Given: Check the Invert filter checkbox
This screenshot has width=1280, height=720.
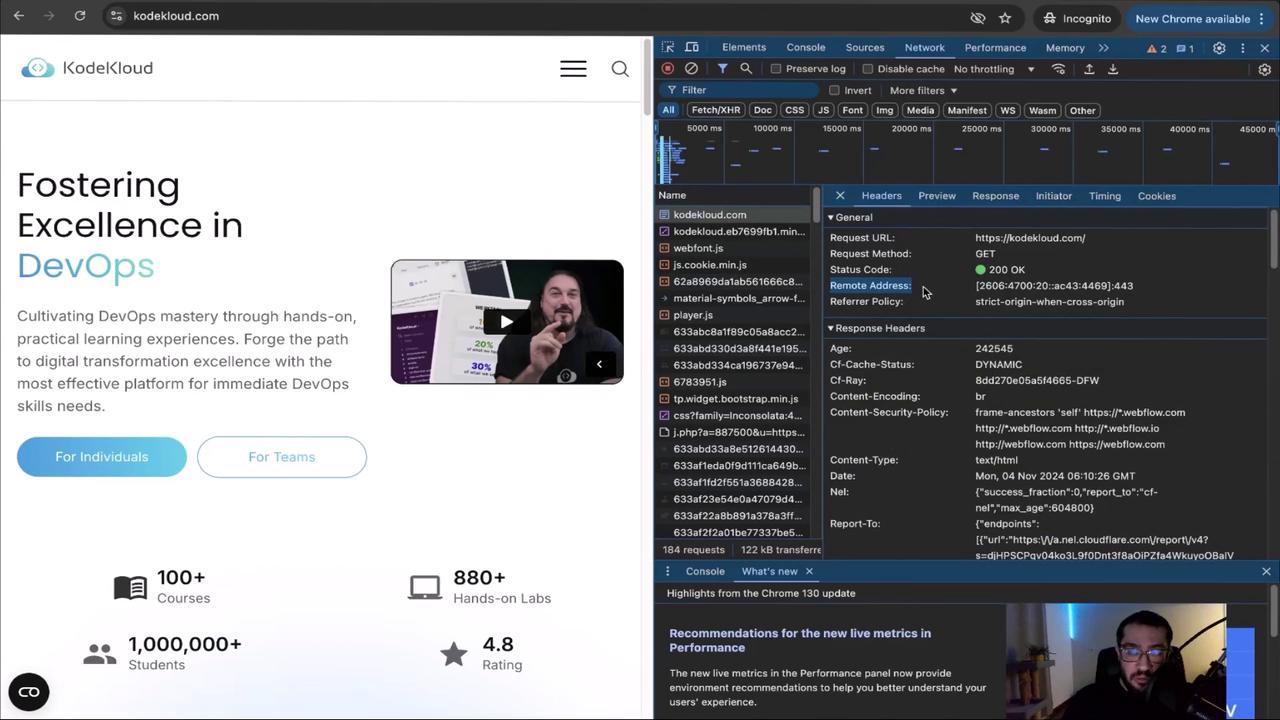Looking at the screenshot, I should coord(835,90).
